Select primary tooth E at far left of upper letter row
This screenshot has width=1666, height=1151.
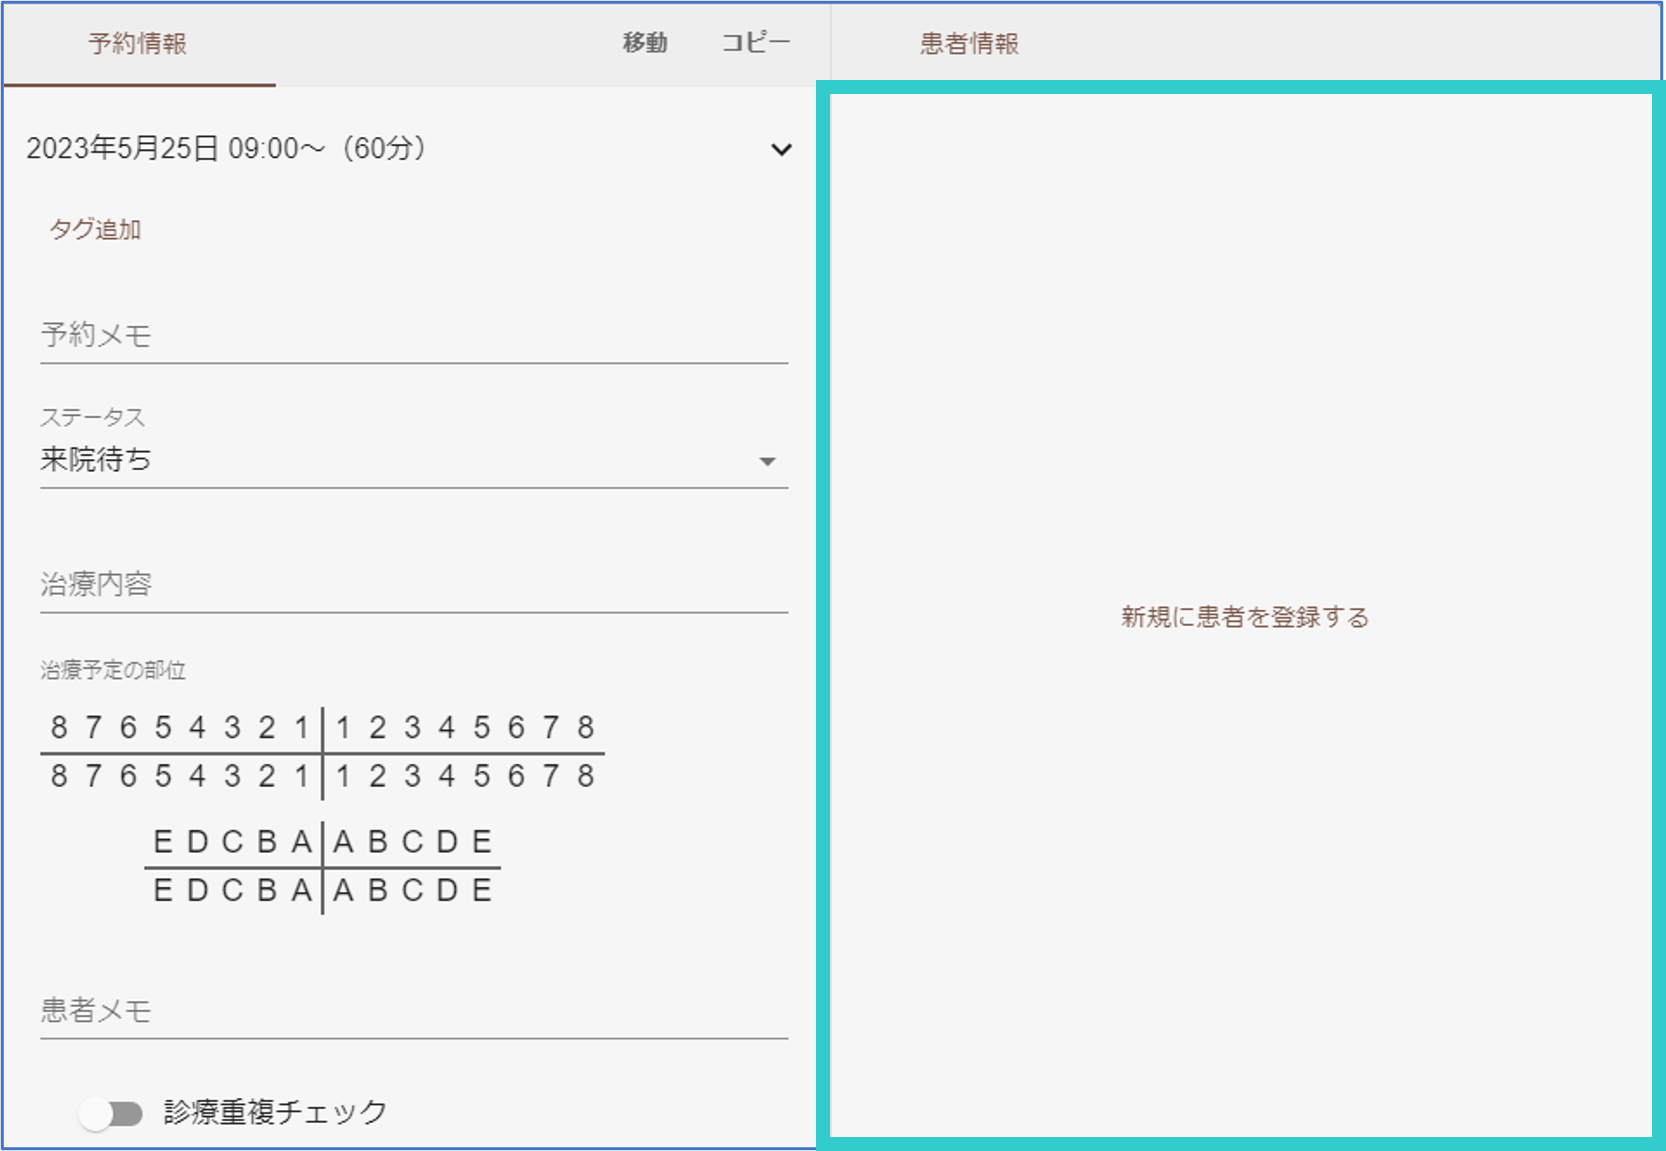point(163,842)
